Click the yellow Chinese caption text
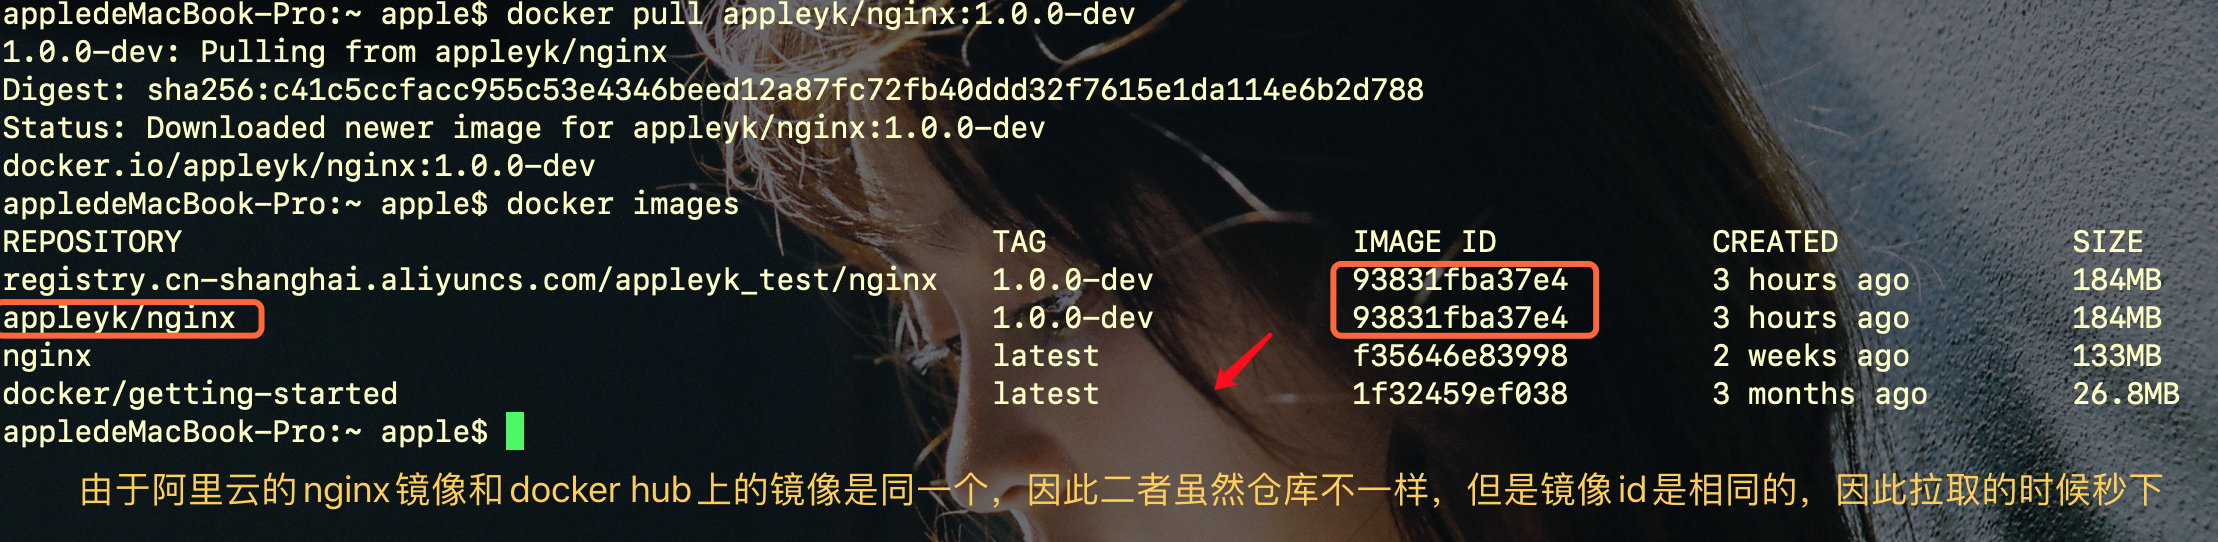 (1120, 490)
